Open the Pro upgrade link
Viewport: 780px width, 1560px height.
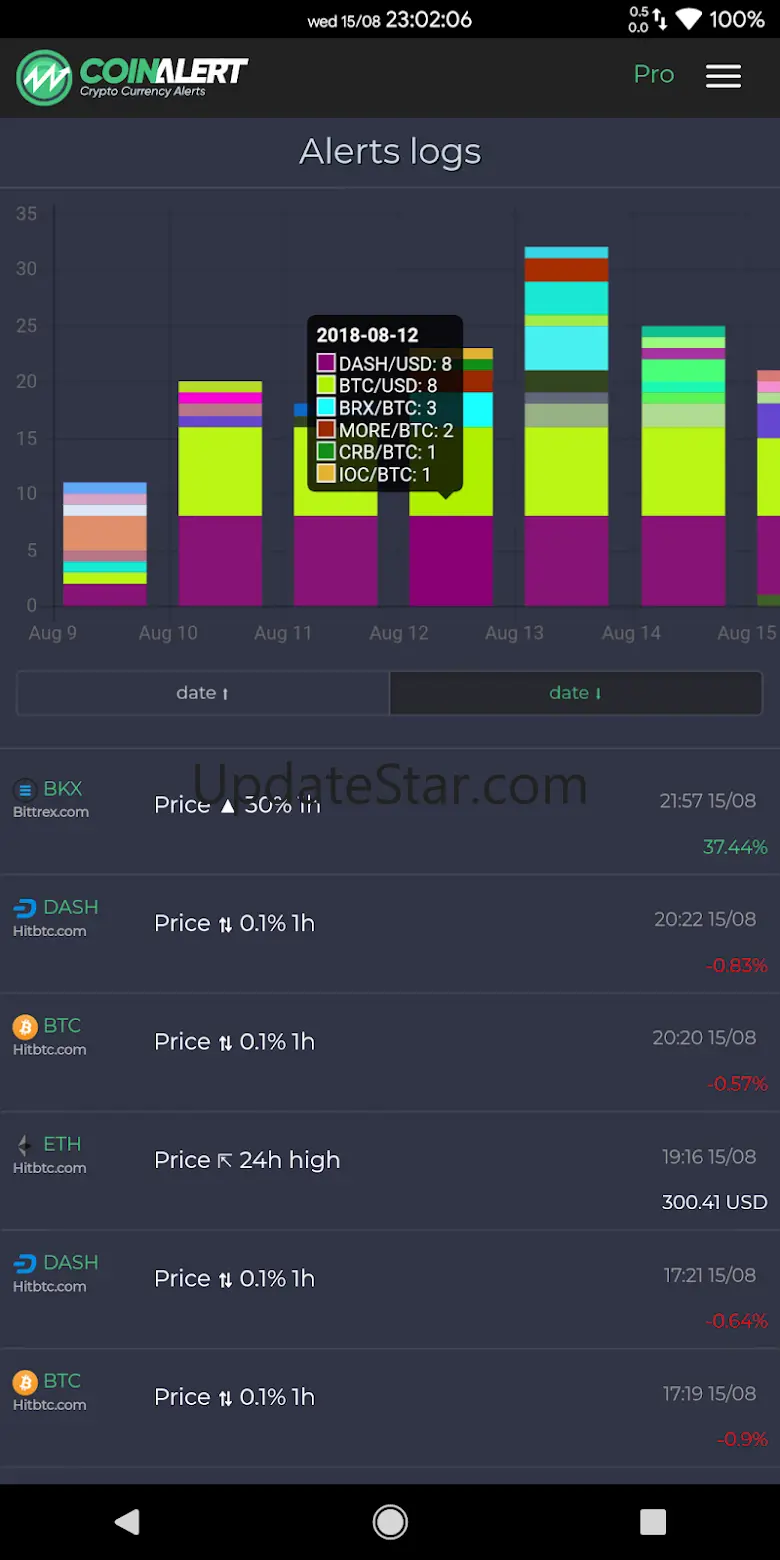(x=654, y=75)
